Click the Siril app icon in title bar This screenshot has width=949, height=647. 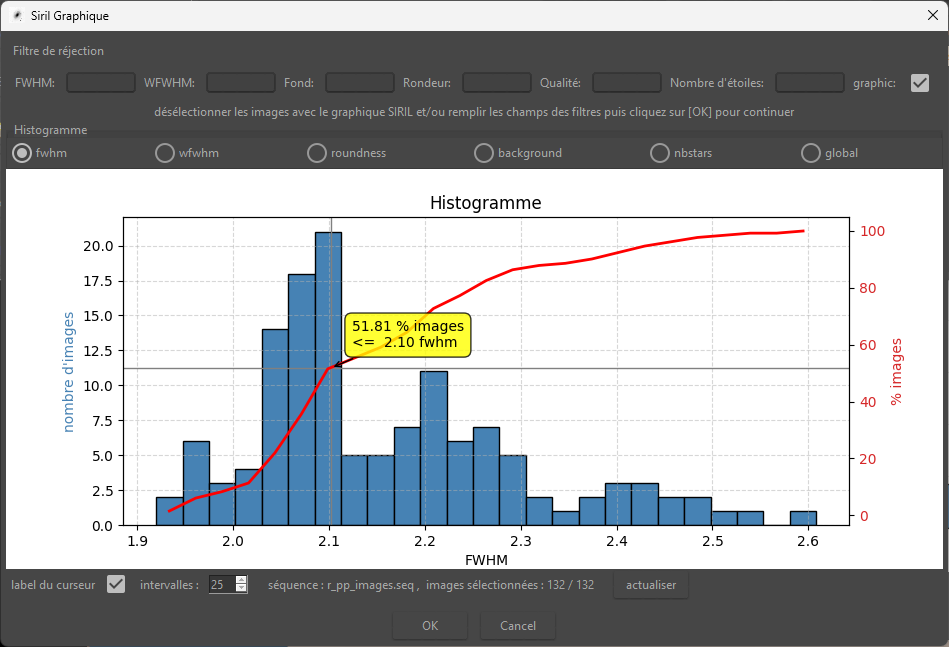point(18,16)
